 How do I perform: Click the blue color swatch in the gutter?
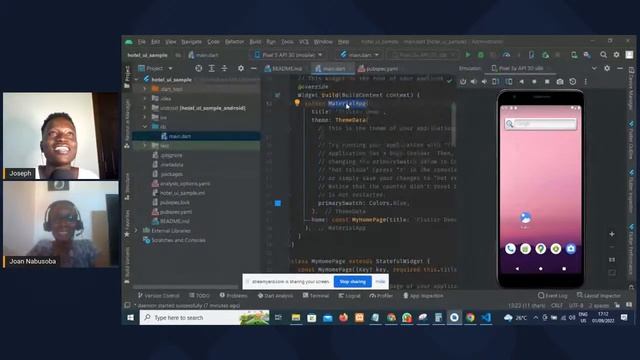click(278, 203)
